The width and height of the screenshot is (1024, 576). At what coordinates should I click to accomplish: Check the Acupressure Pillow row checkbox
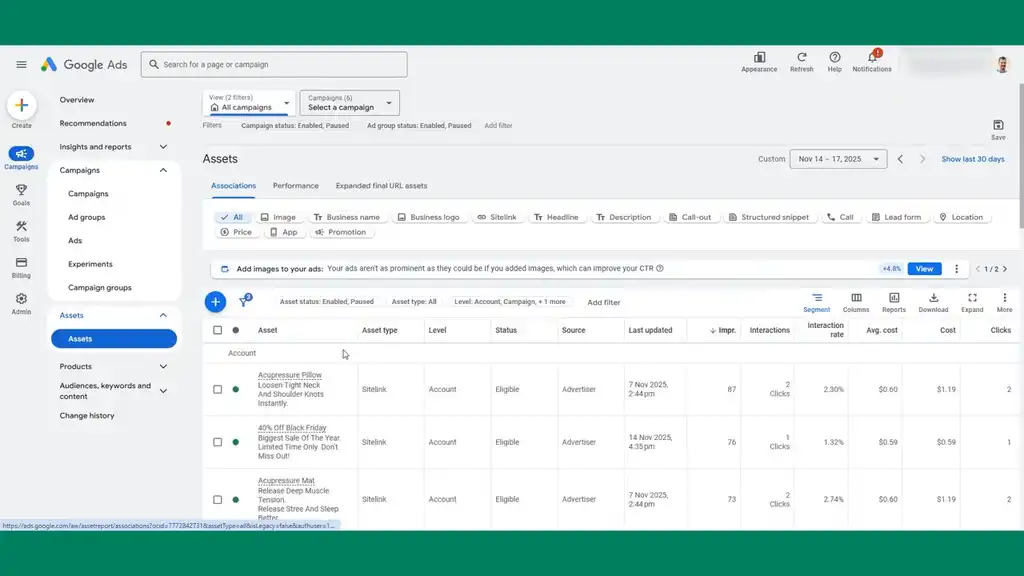(217, 389)
